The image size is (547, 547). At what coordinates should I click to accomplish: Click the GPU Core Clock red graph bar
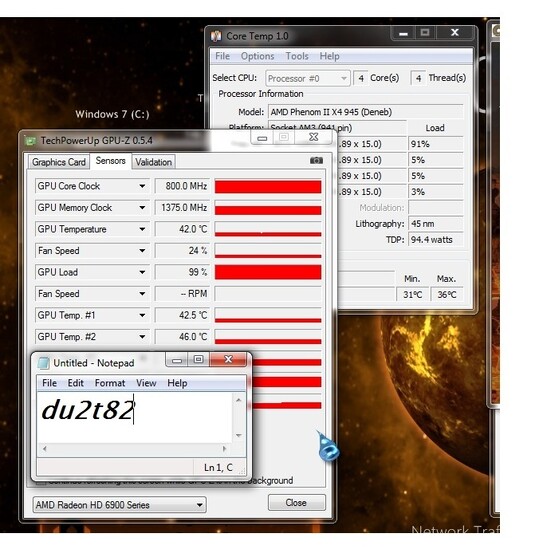click(x=268, y=187)
